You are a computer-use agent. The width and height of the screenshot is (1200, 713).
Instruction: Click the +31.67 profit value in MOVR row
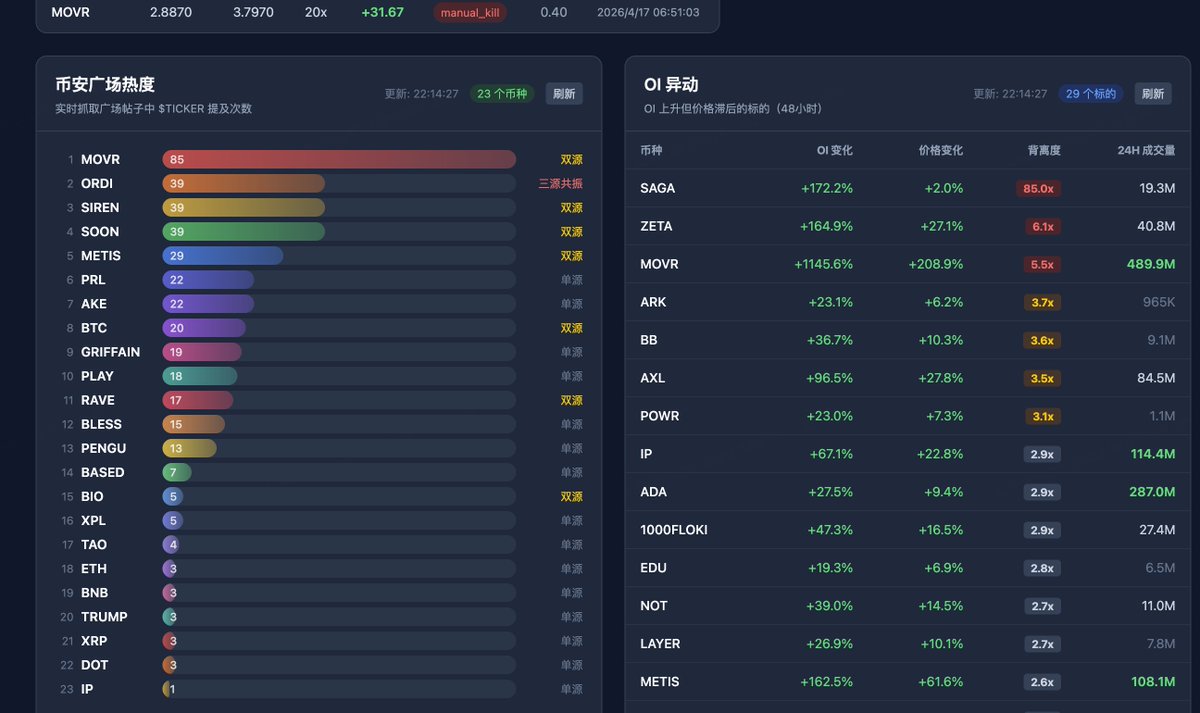tap(383, 13)
